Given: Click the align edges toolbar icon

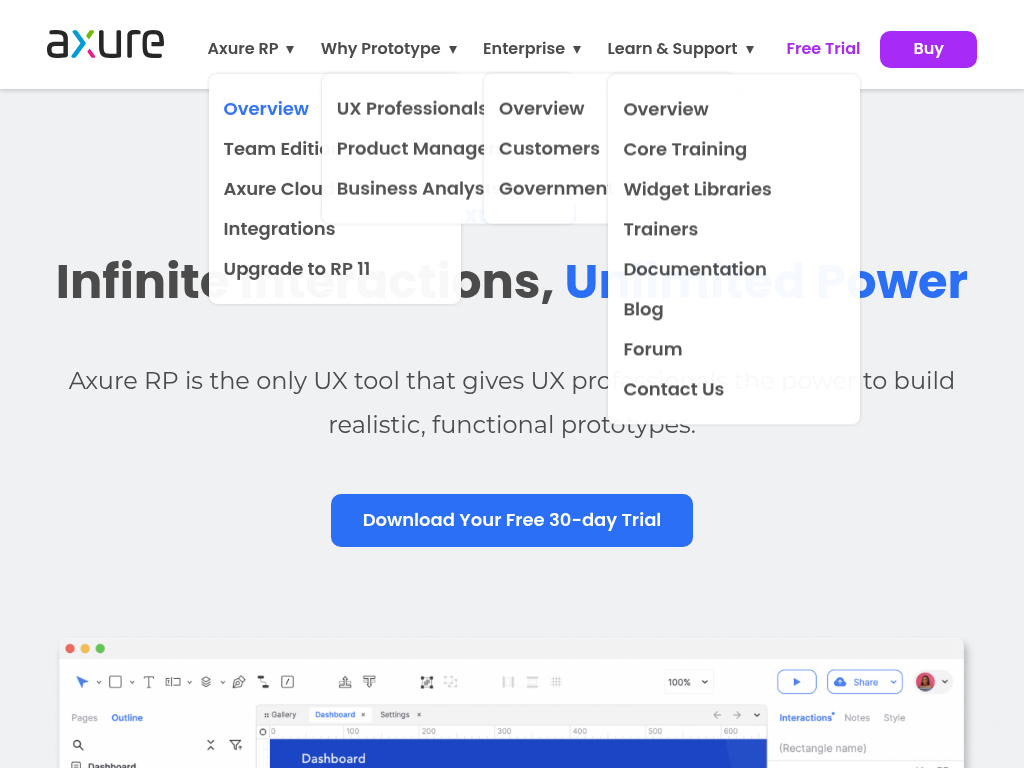Looking at the screenshot, I should [508, 682].
